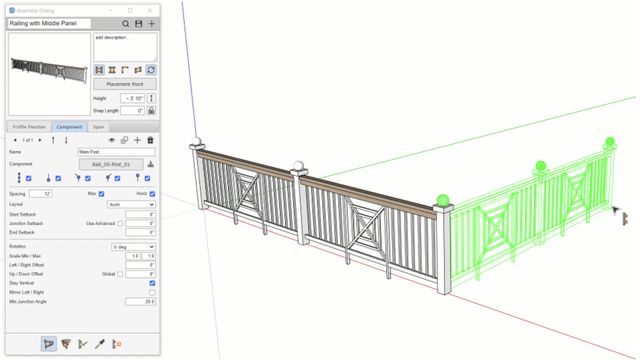This screenshot has width=640, height=360.
Task: Click the refresh preview icon
Action: tap(151, 70)
